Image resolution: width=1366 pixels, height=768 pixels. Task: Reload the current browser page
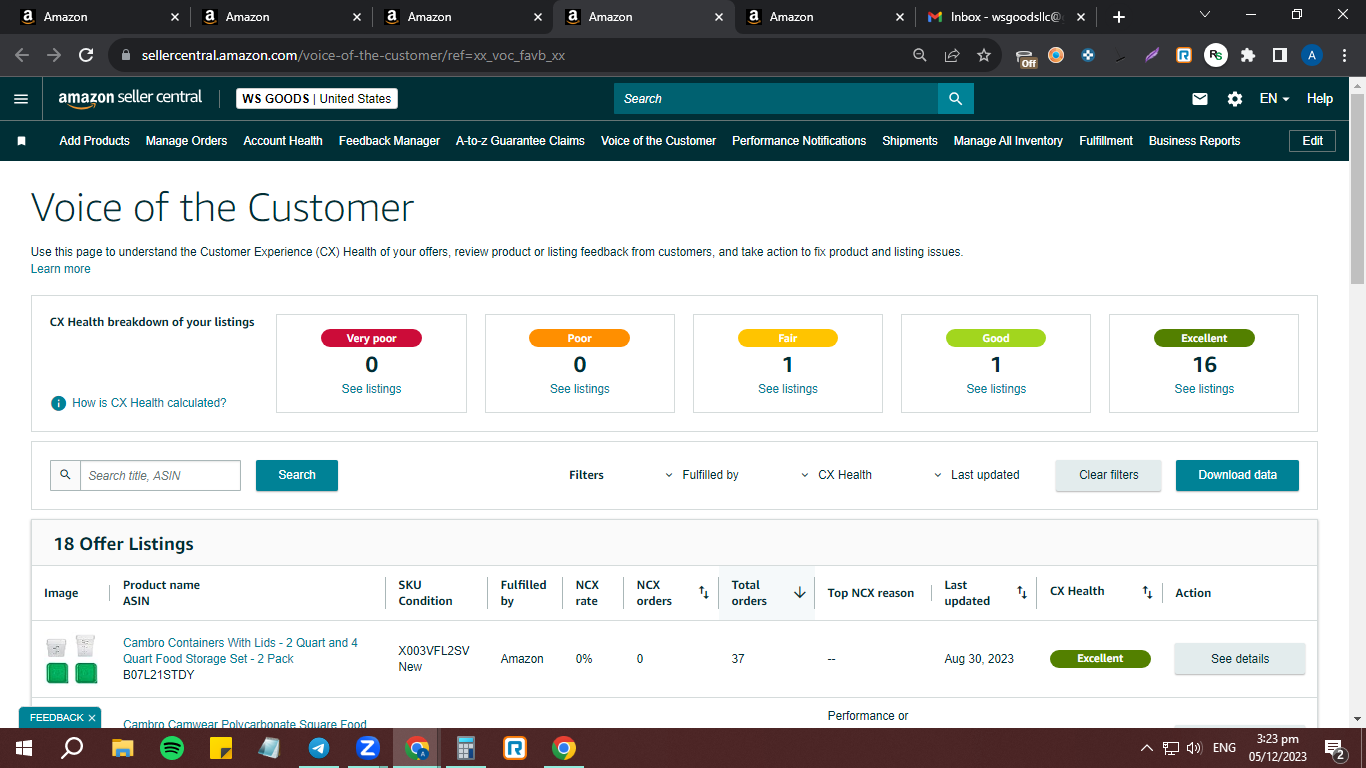pyautogui.click(x=86, y=55)
